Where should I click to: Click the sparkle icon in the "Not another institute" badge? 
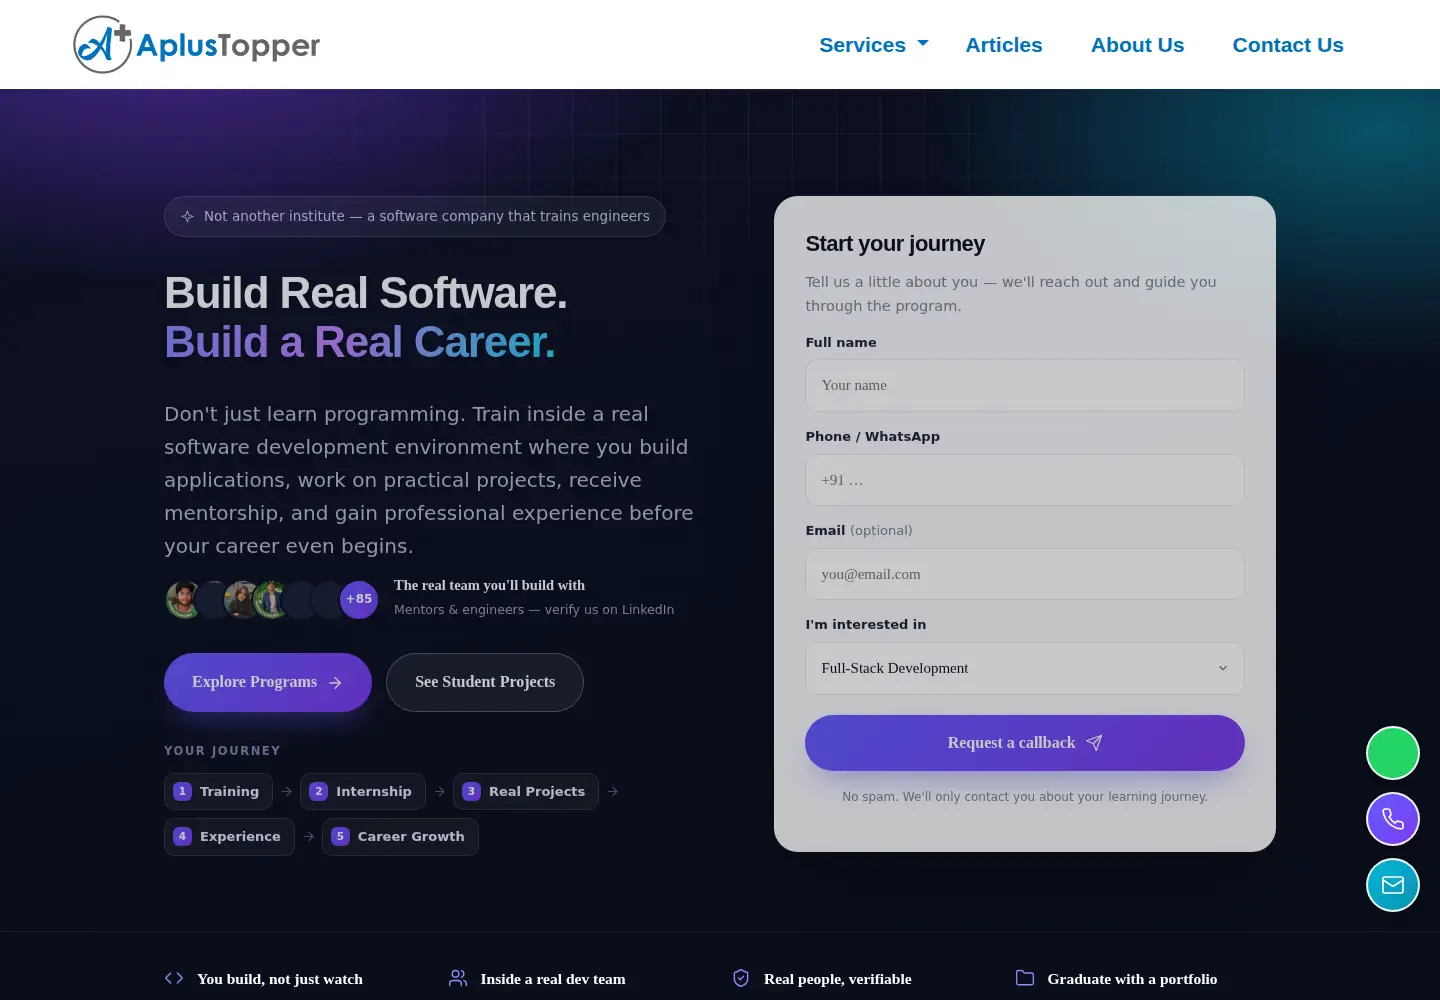(x=187, y=216)
